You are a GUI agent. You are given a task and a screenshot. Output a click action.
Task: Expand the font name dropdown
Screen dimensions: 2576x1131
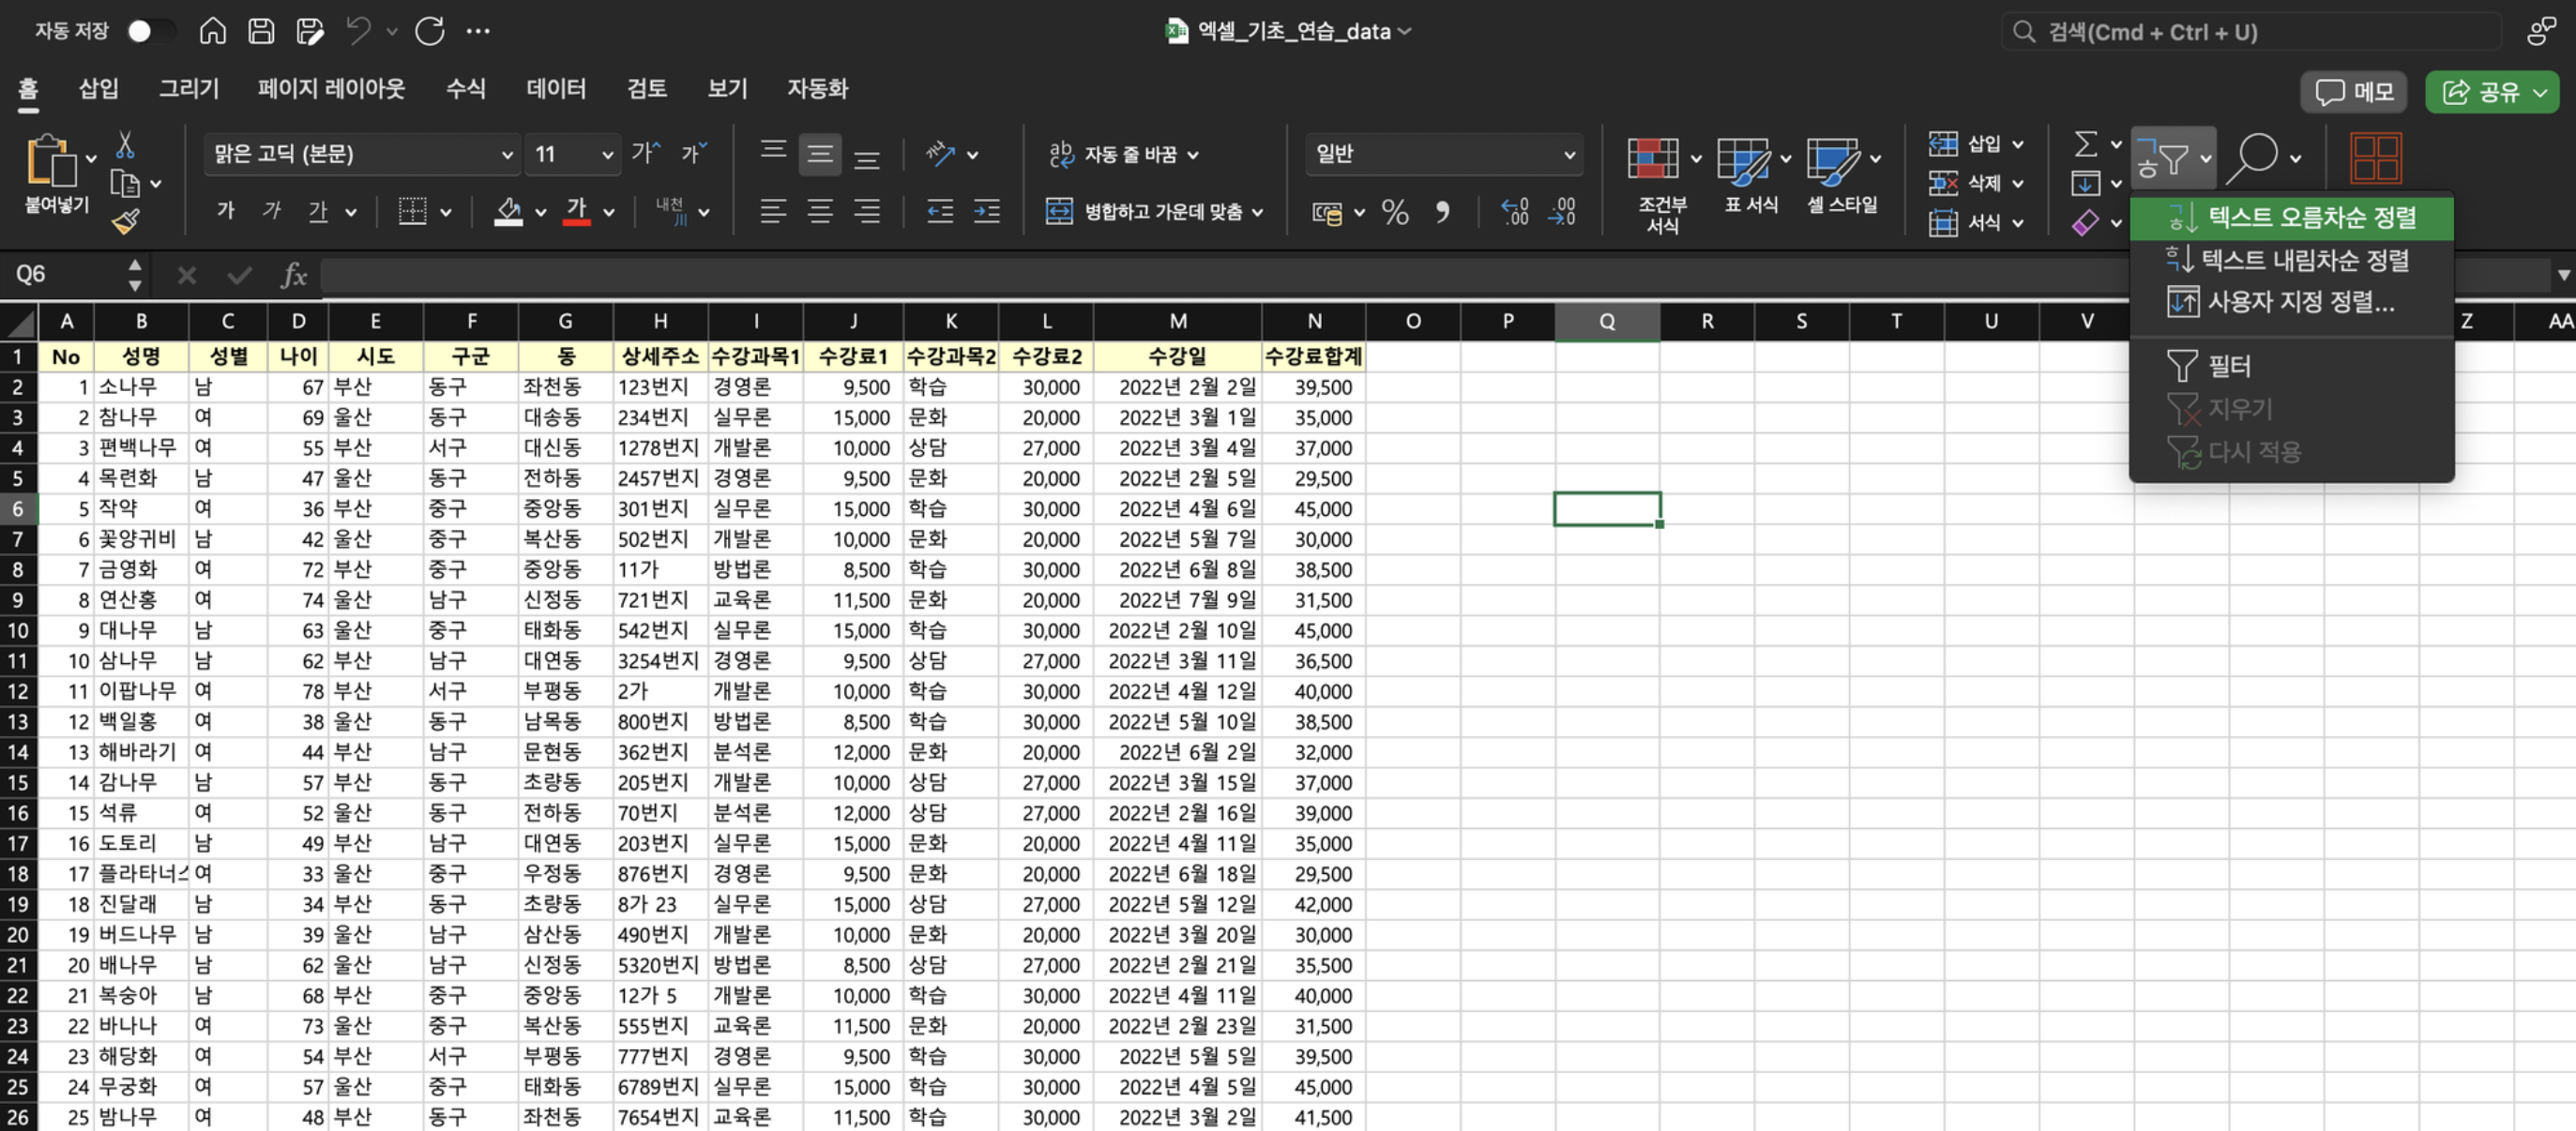[506, 155]
